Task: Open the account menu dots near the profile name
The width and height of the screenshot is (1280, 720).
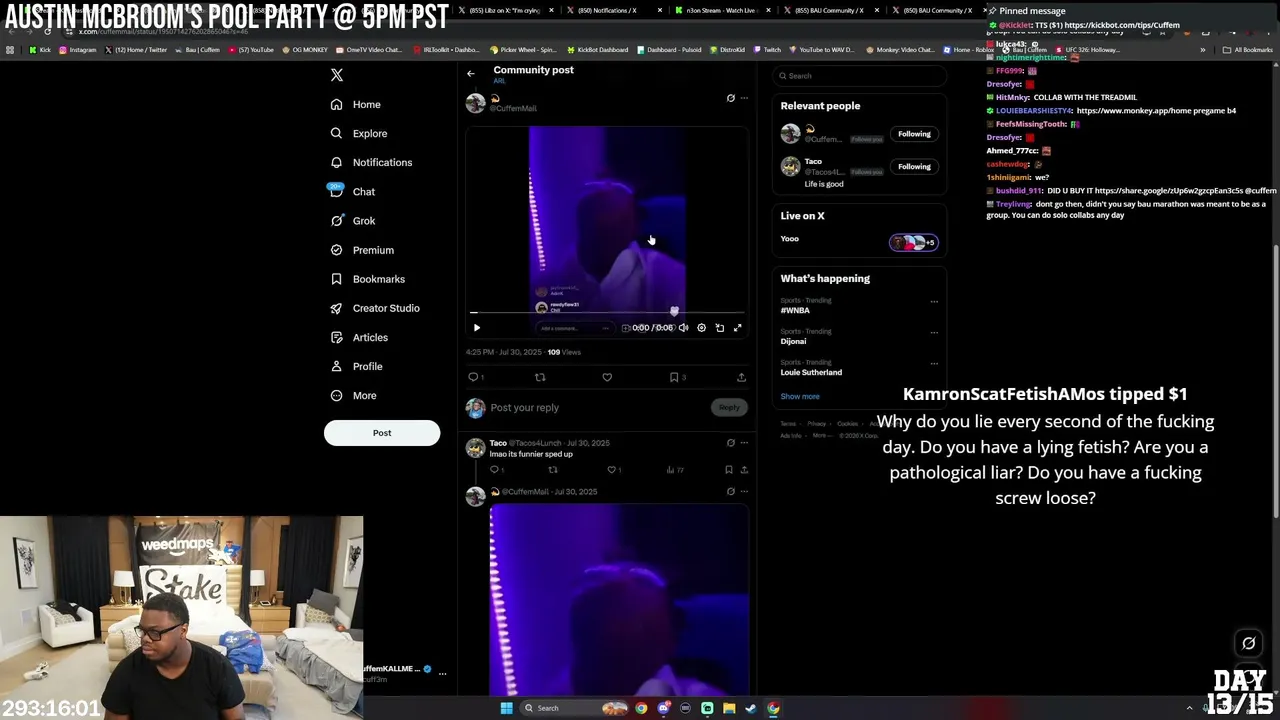Action: 442,674
